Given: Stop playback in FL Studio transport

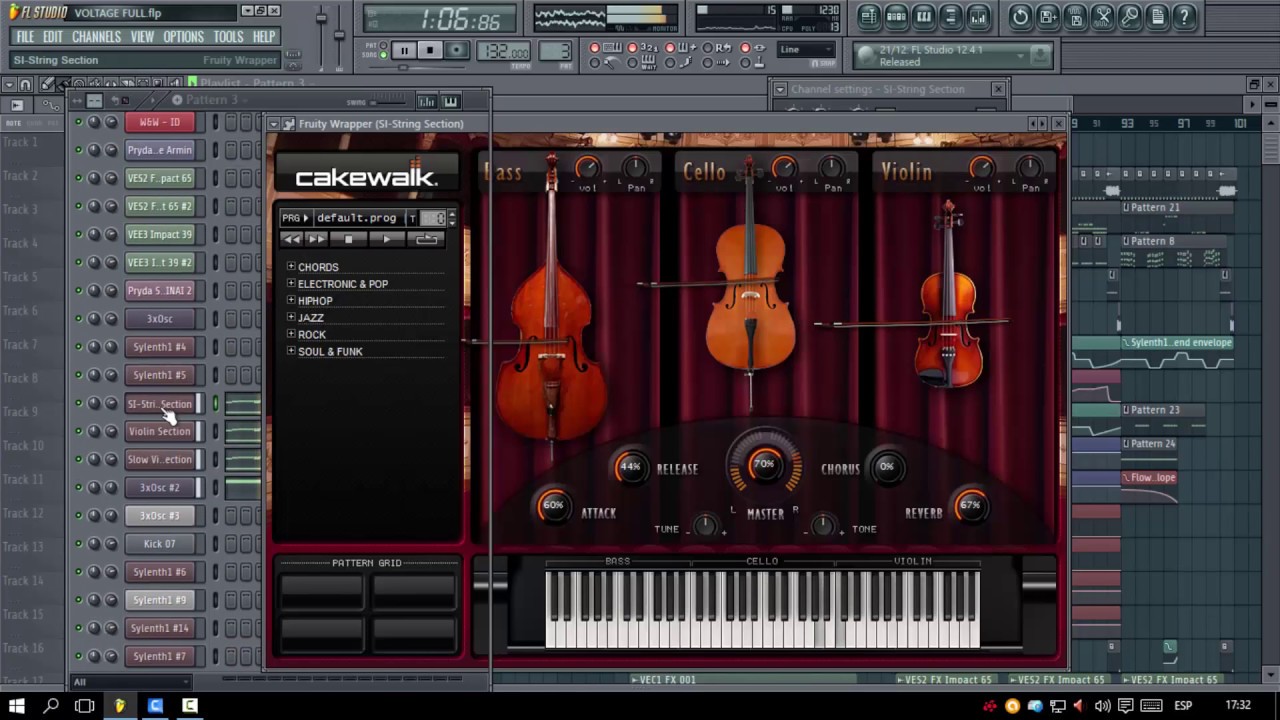Looking at the screenshot, I should pos(430,50).
